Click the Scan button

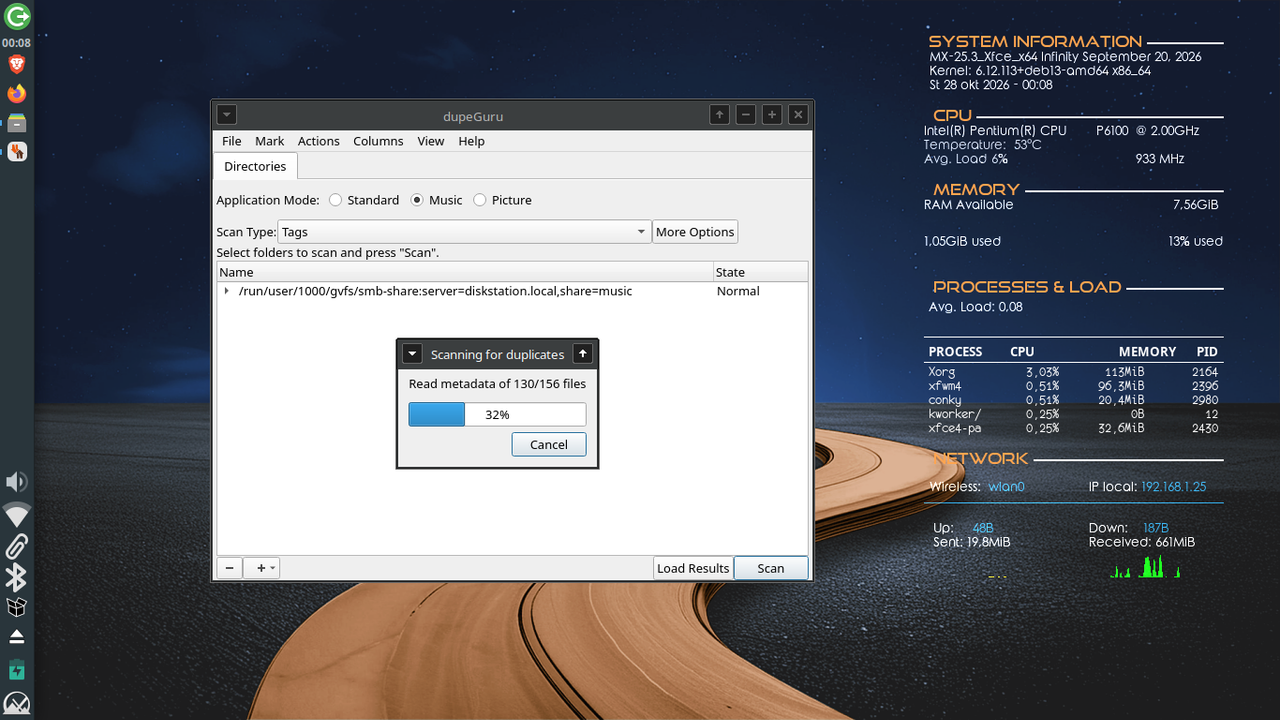pyautogui.click(x=771, y=568)
